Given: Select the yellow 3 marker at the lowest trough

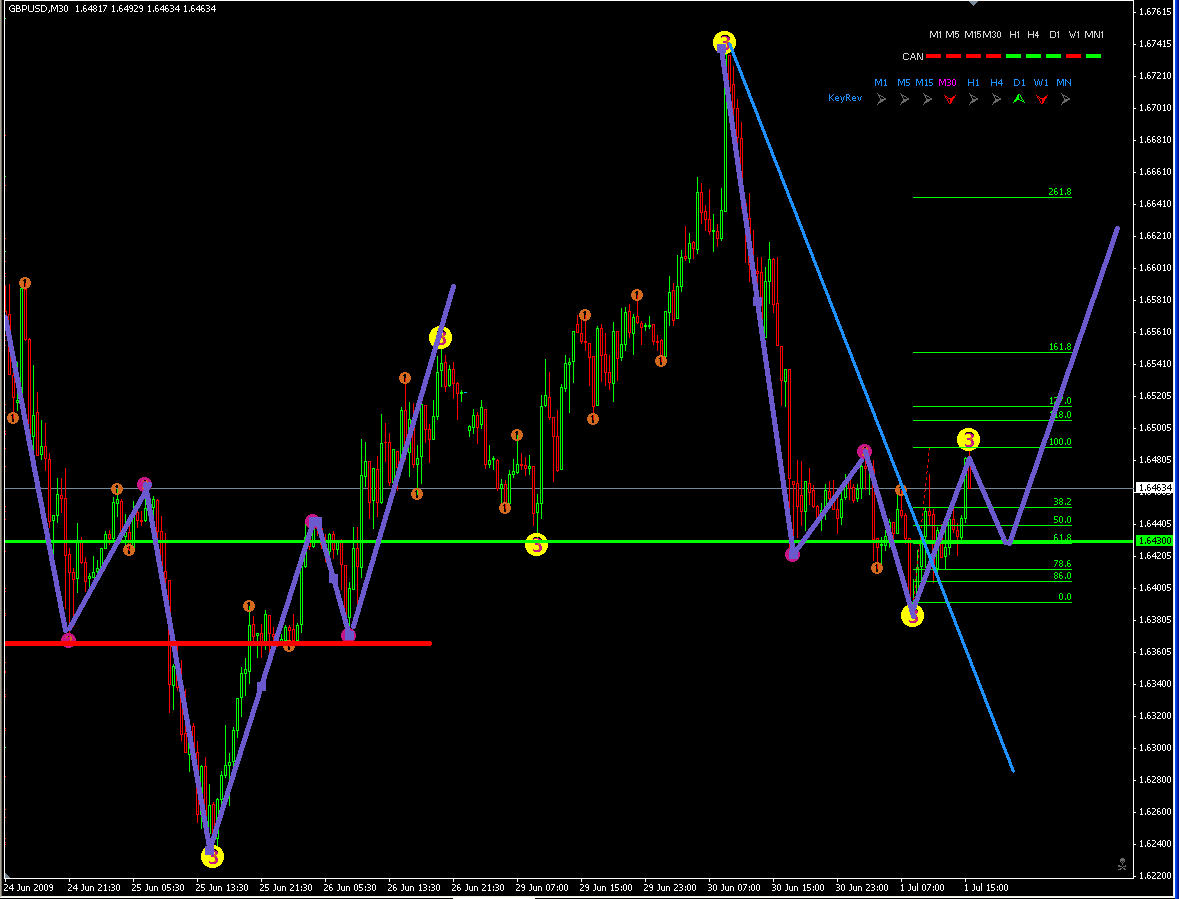Looking at the screenshot, I should pyautogui.click(x=213, y=855).
